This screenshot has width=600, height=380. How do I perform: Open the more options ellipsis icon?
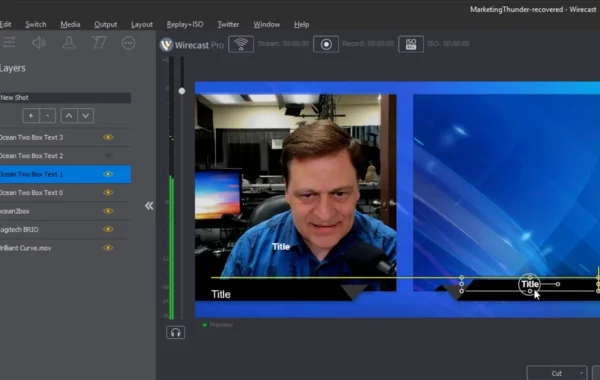[x=129, y=43]
